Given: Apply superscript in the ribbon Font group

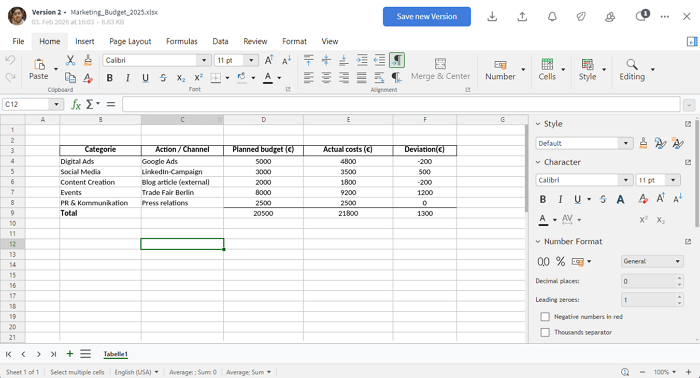Looking at the screenshot, I should 198,77.
